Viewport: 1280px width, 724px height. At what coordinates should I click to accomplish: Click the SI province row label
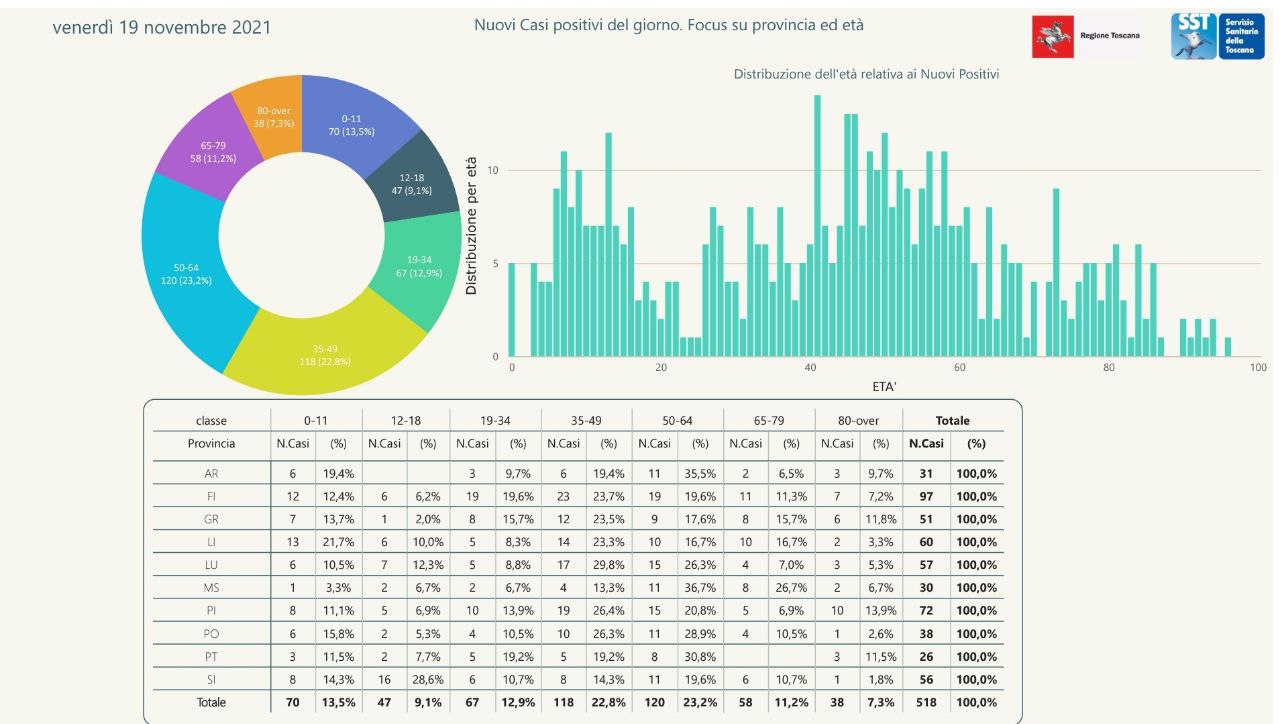click(x=211, y=679)
